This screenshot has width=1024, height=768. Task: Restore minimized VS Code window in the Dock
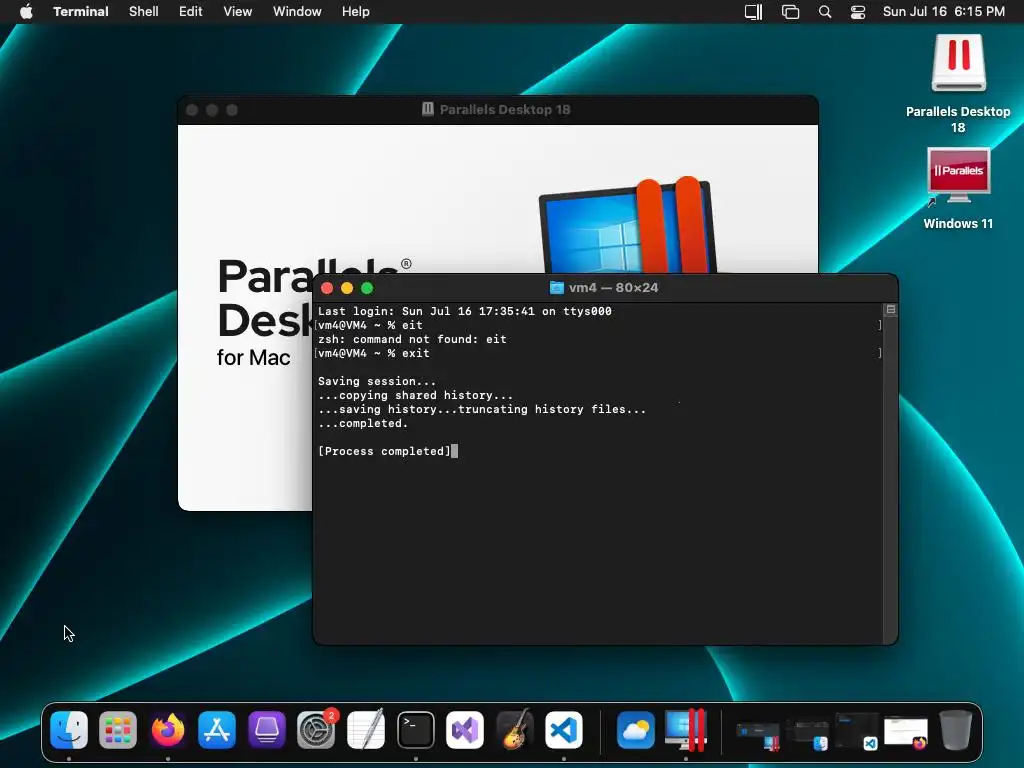pyautogui.click(x=857, y=731)
